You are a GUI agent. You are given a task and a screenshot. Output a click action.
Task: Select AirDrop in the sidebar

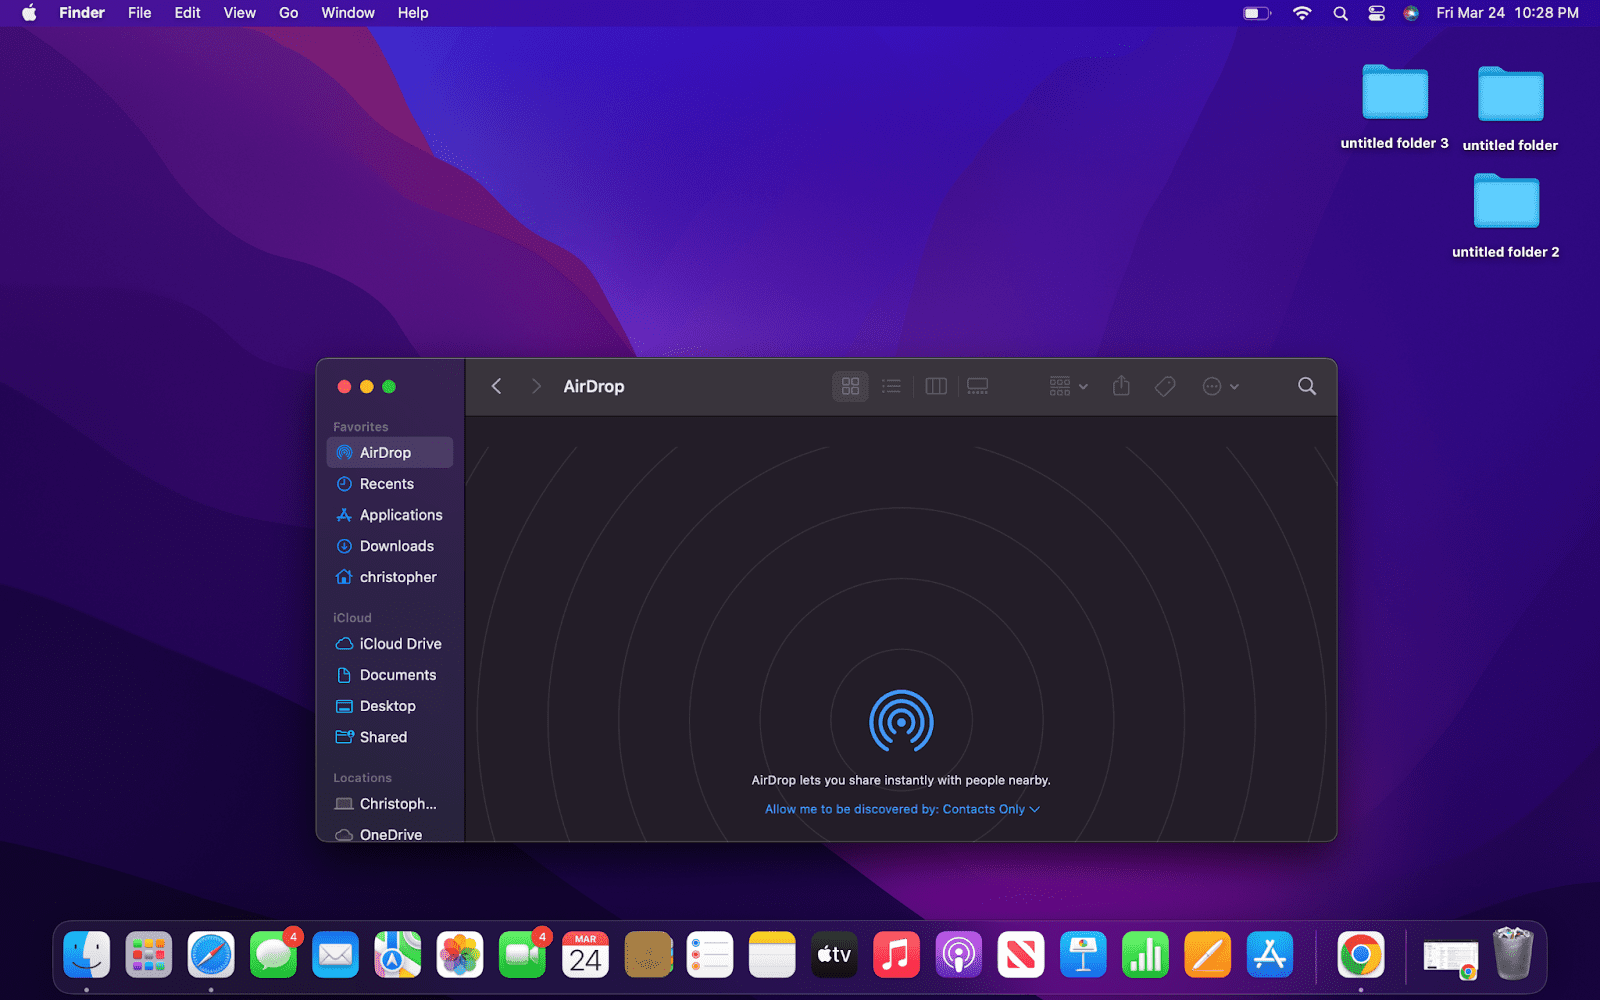[x=390, y=452]
